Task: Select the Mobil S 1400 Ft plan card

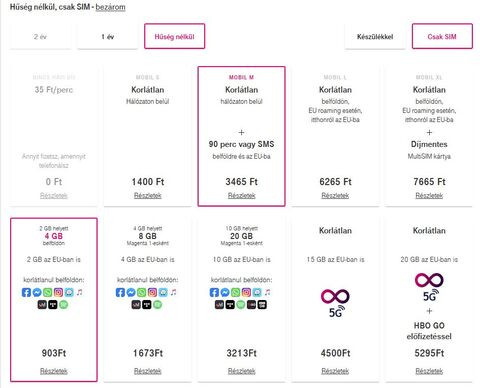Action: click(x=148, y=136)
